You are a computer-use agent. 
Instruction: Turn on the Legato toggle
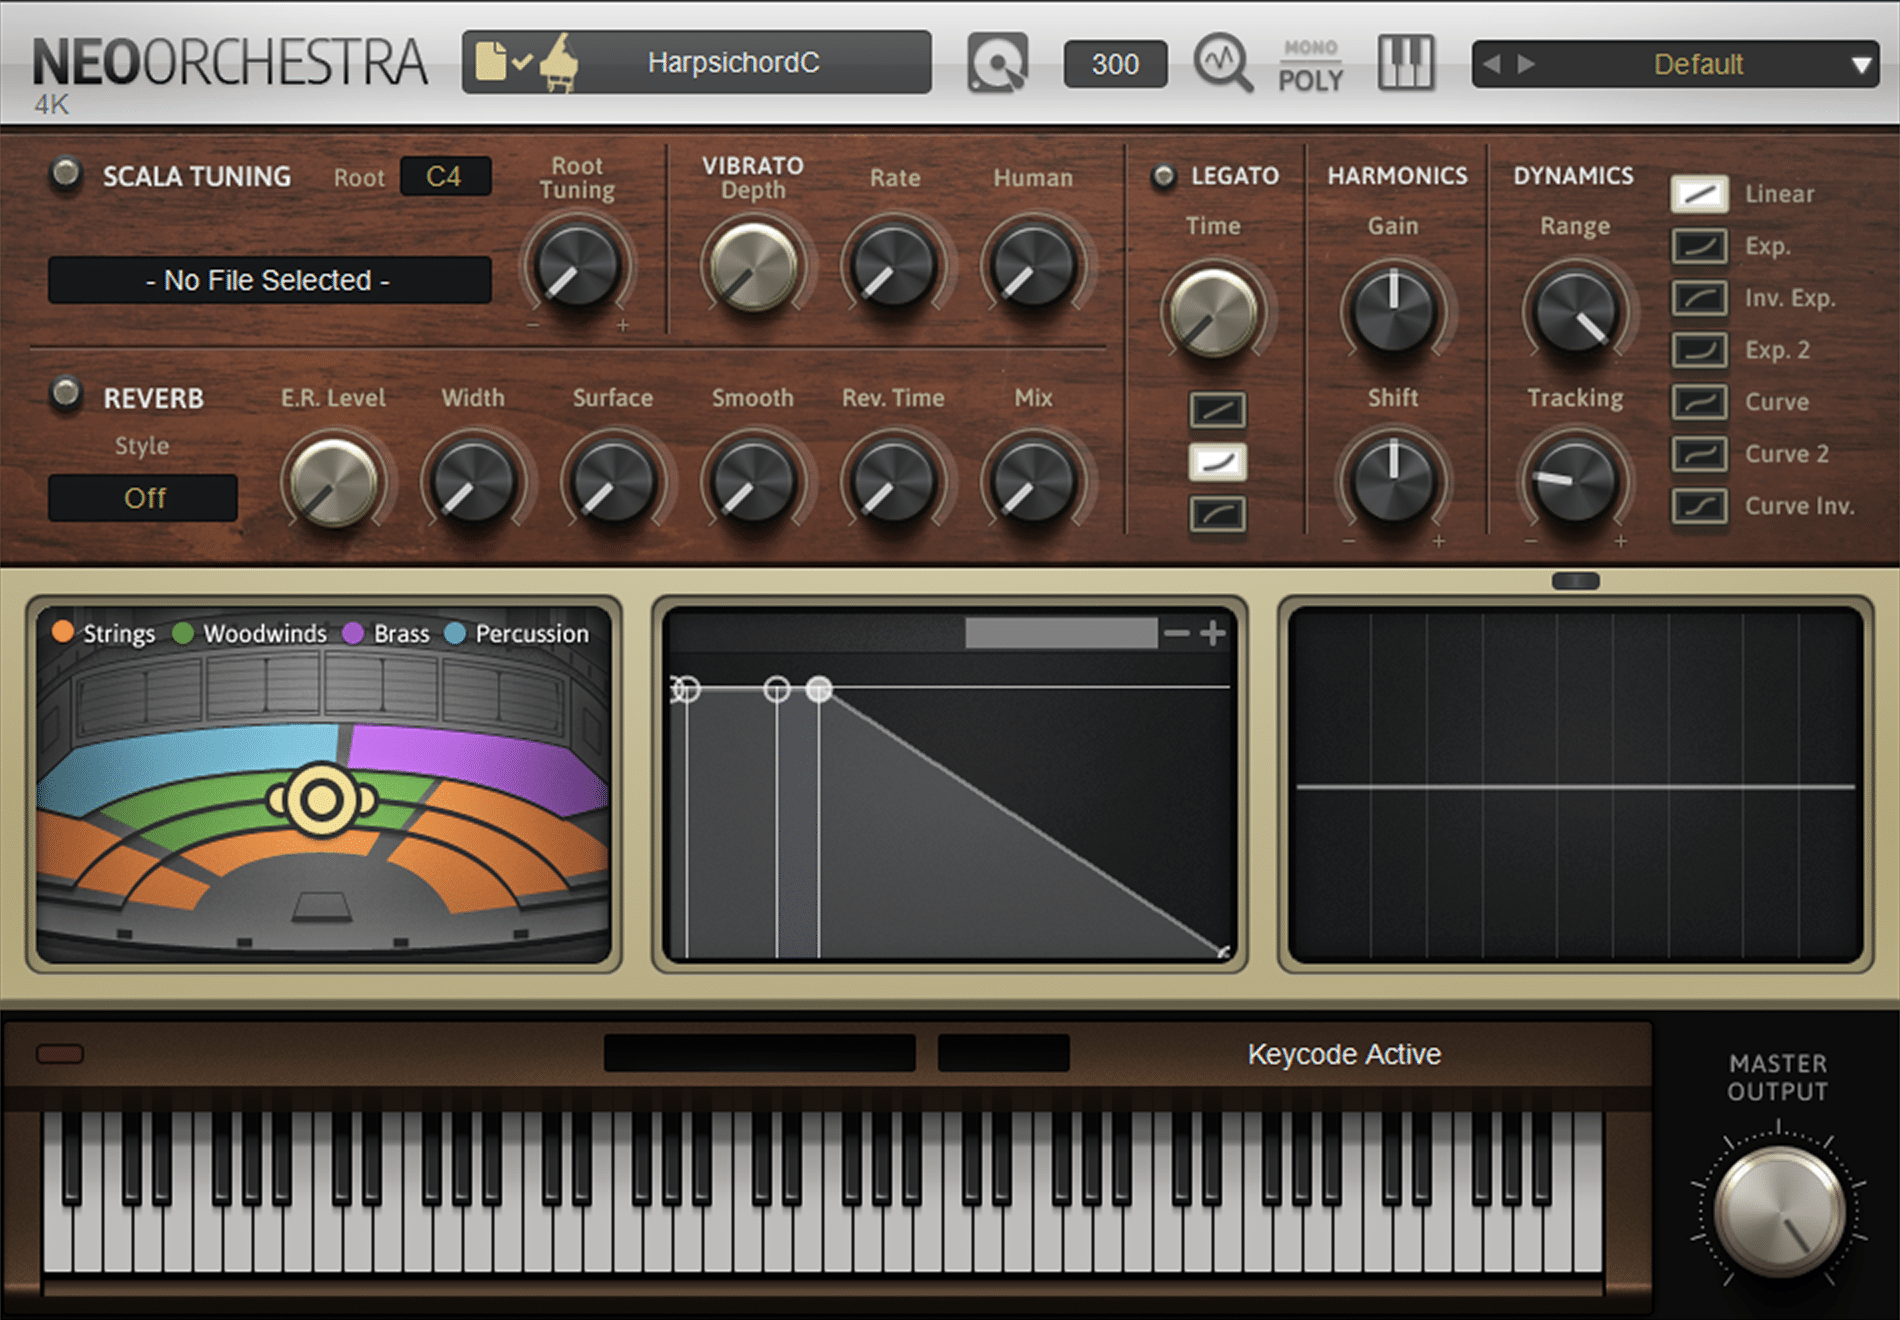(x=1163, y=177)
